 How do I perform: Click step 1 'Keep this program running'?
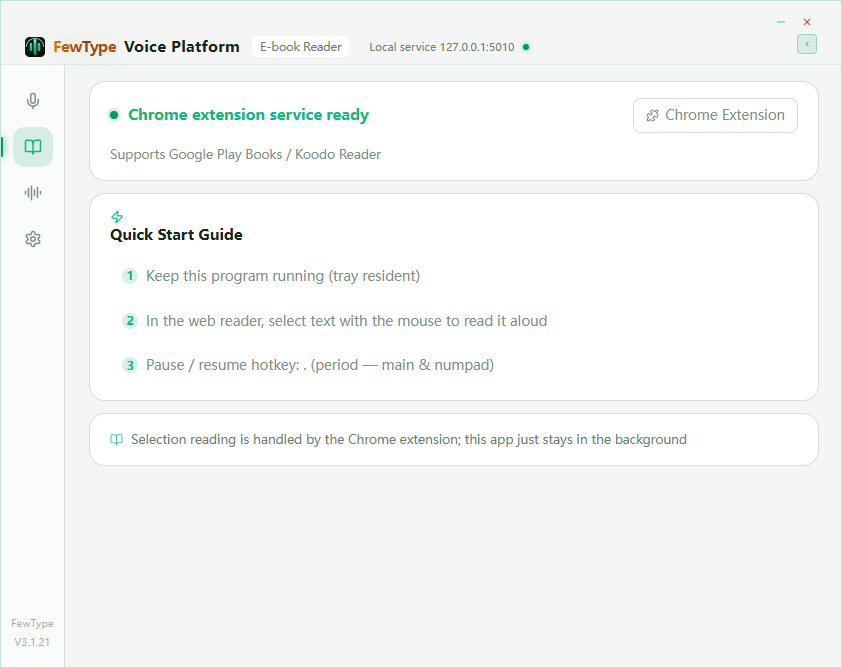(282, 276)
